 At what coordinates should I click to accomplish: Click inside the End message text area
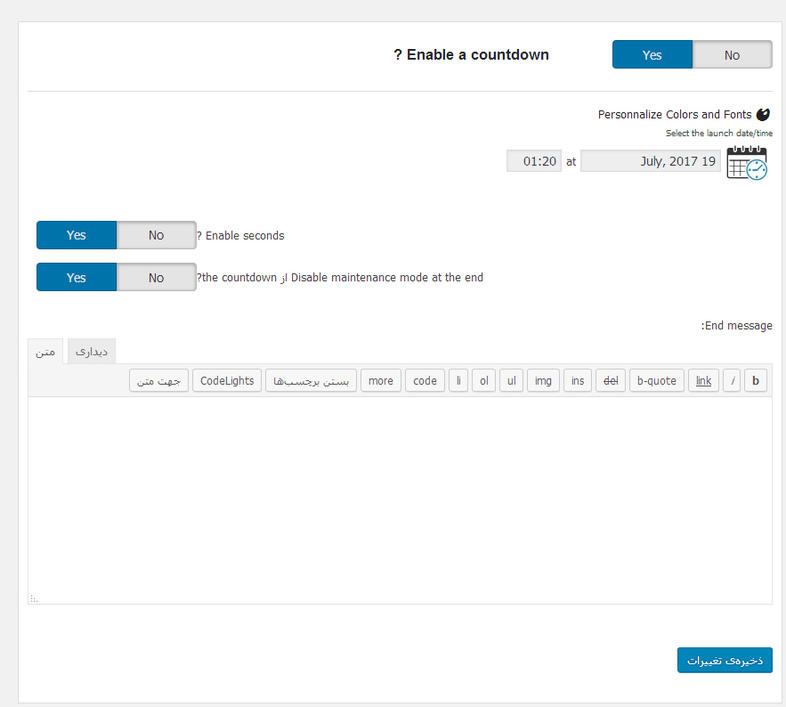(400, 500)
